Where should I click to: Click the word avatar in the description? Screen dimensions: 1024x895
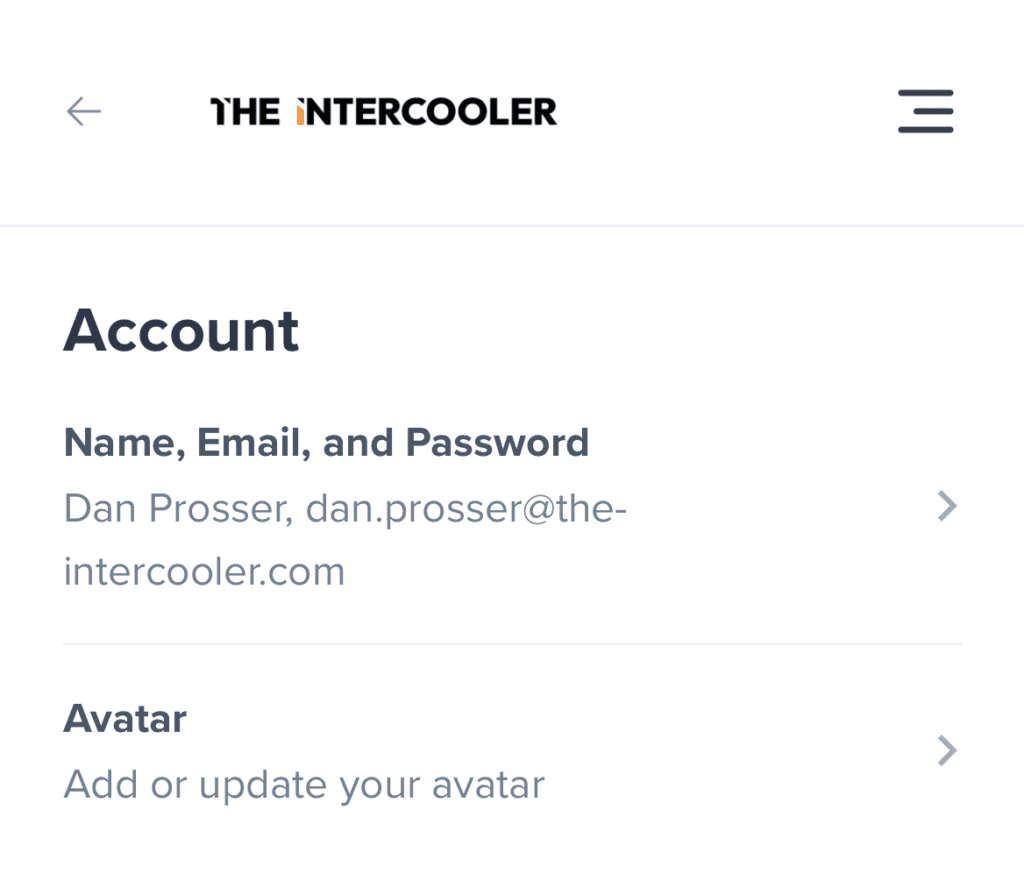488,785
